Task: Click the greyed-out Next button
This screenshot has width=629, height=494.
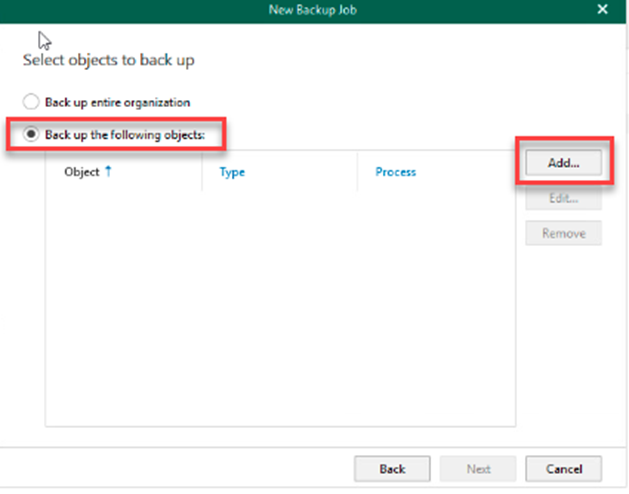Action: pos(478,468)
